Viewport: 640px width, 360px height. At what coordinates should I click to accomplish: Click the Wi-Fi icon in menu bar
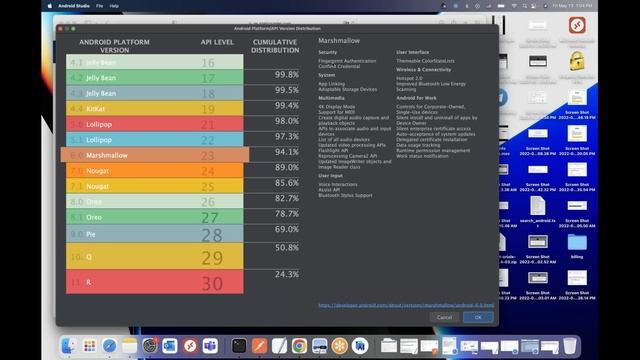point(514,6)
